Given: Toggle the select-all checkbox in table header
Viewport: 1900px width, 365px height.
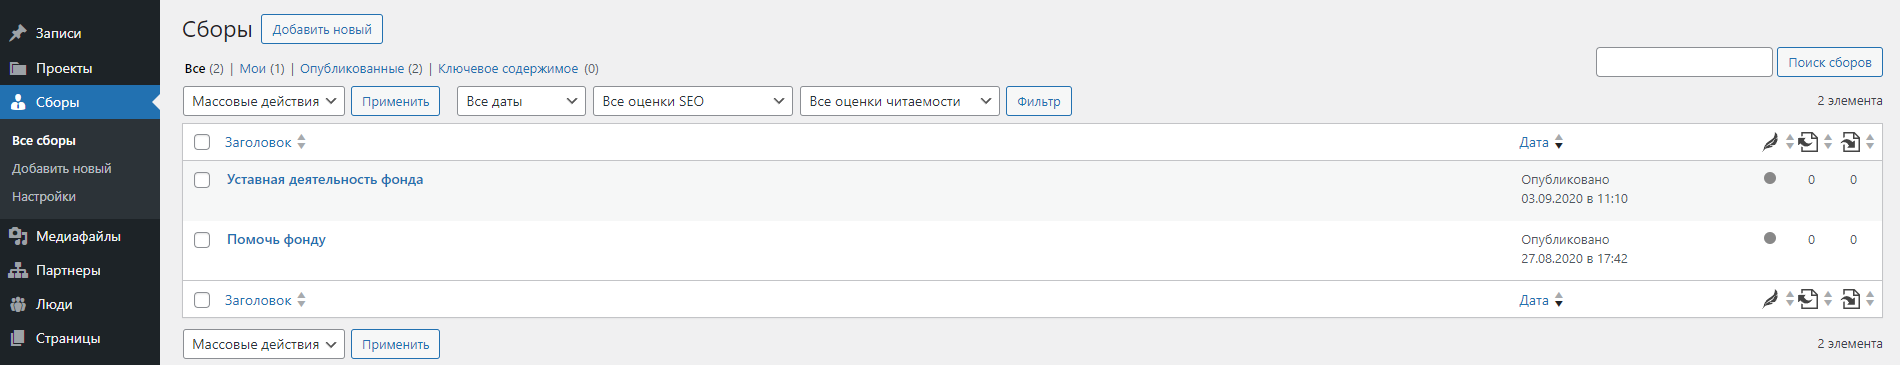Looking at the screenshot, I should coord(202,142).
